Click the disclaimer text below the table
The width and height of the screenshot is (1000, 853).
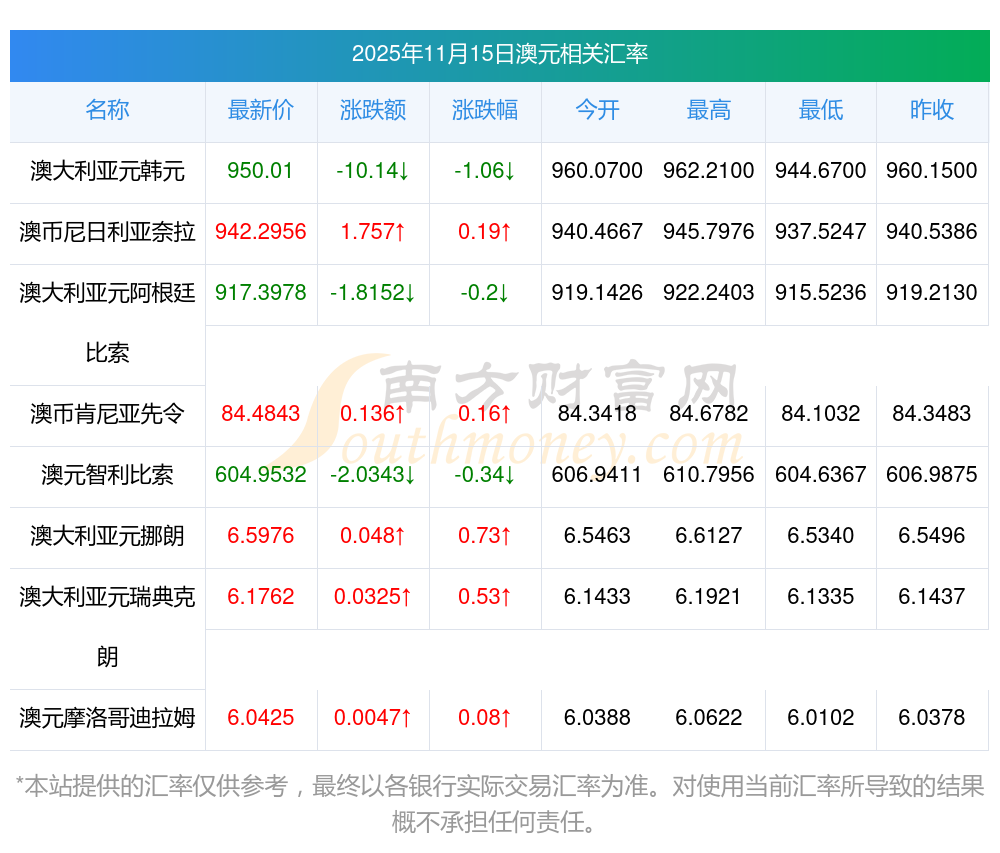[499, 805]
